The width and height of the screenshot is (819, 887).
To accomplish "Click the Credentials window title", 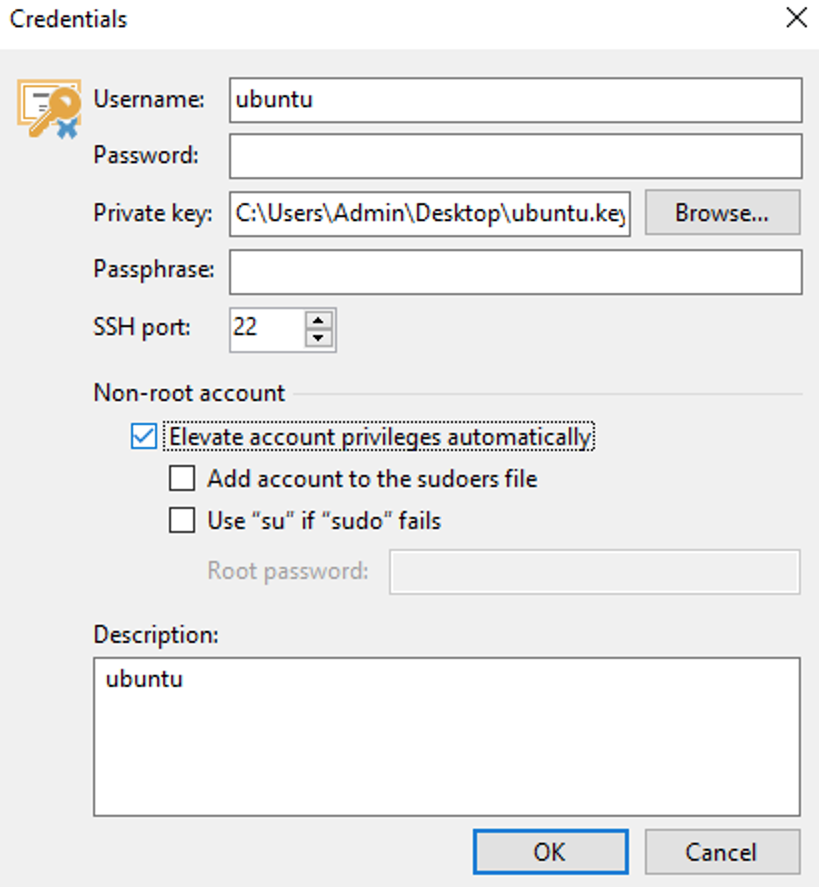I will click(x=68, y=19).
